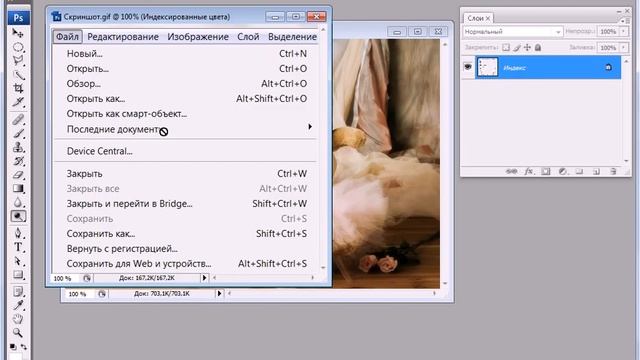Select the Crop tool
The image size is (640, 360).
pos(18,88)
